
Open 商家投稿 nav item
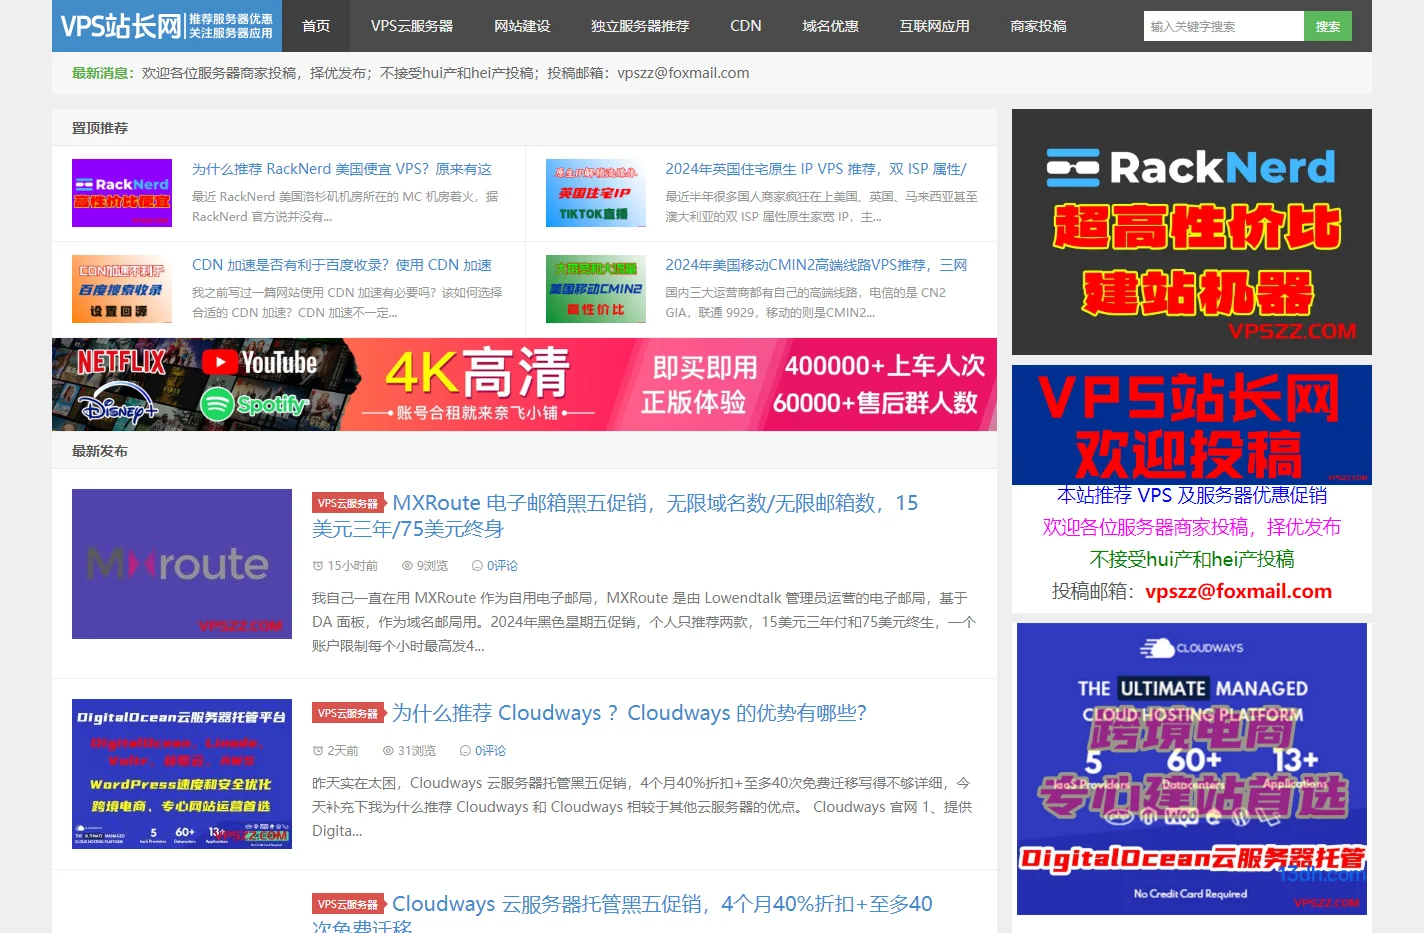[1038, 26]
